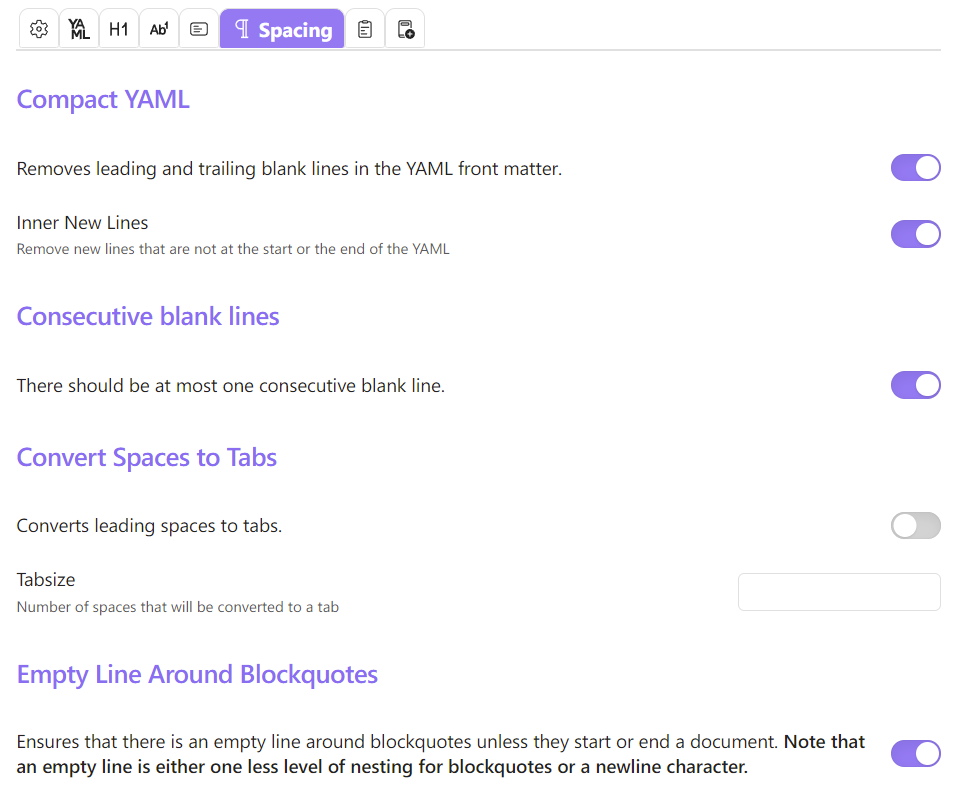The width and height of the screenshot is (955, 803).
Task: Click inside the Tabsize input field
Action: pyautogui.click(x=838, y=591)
